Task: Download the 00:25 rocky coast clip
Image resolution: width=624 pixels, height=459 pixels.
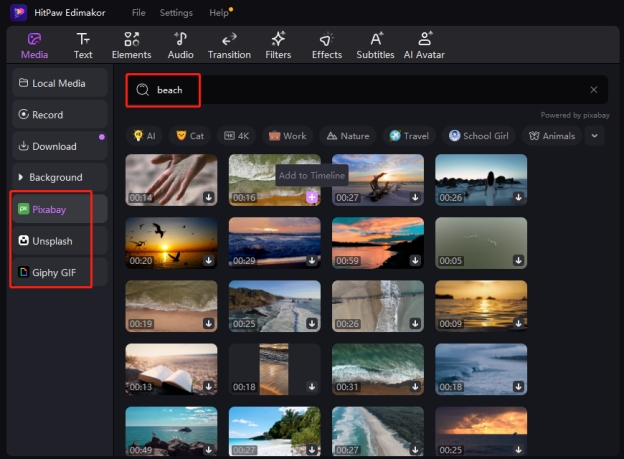Action: (312, 323)
